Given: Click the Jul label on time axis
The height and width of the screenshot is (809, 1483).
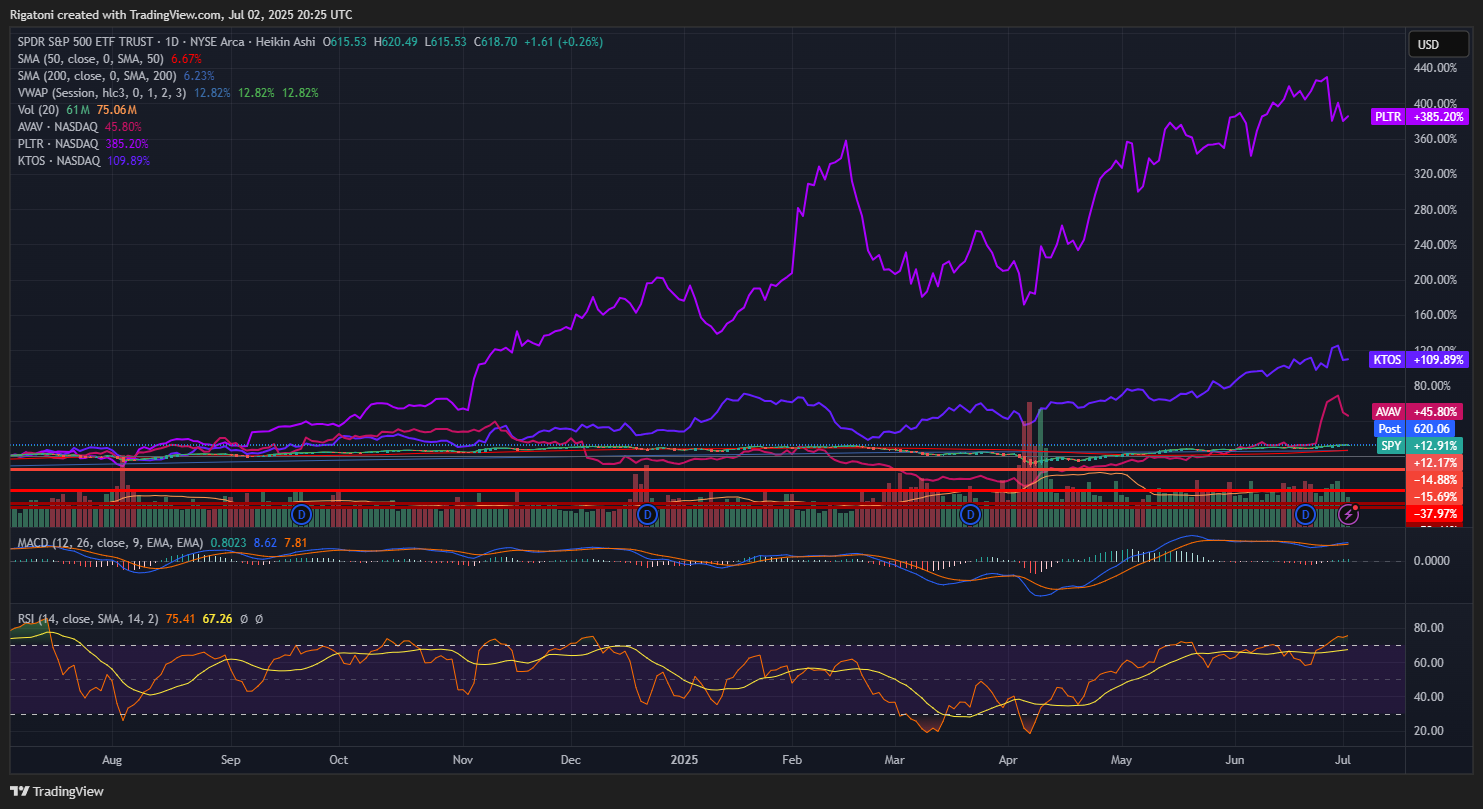Looking at the screenshot, I should [1342, 760].
